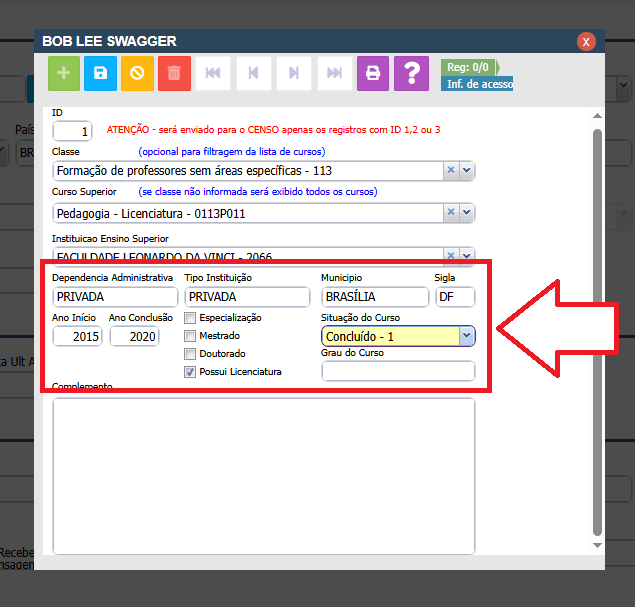635x607 pixels.
Task: Save the record with the blue disk icon
Action: point(101,73)
